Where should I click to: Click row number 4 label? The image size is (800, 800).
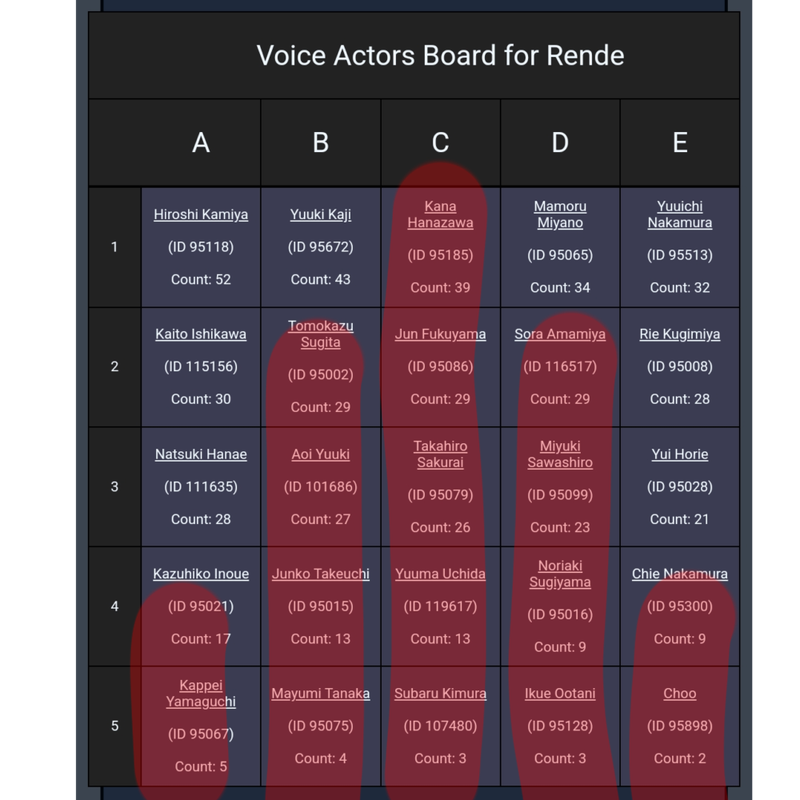[114, 606]
